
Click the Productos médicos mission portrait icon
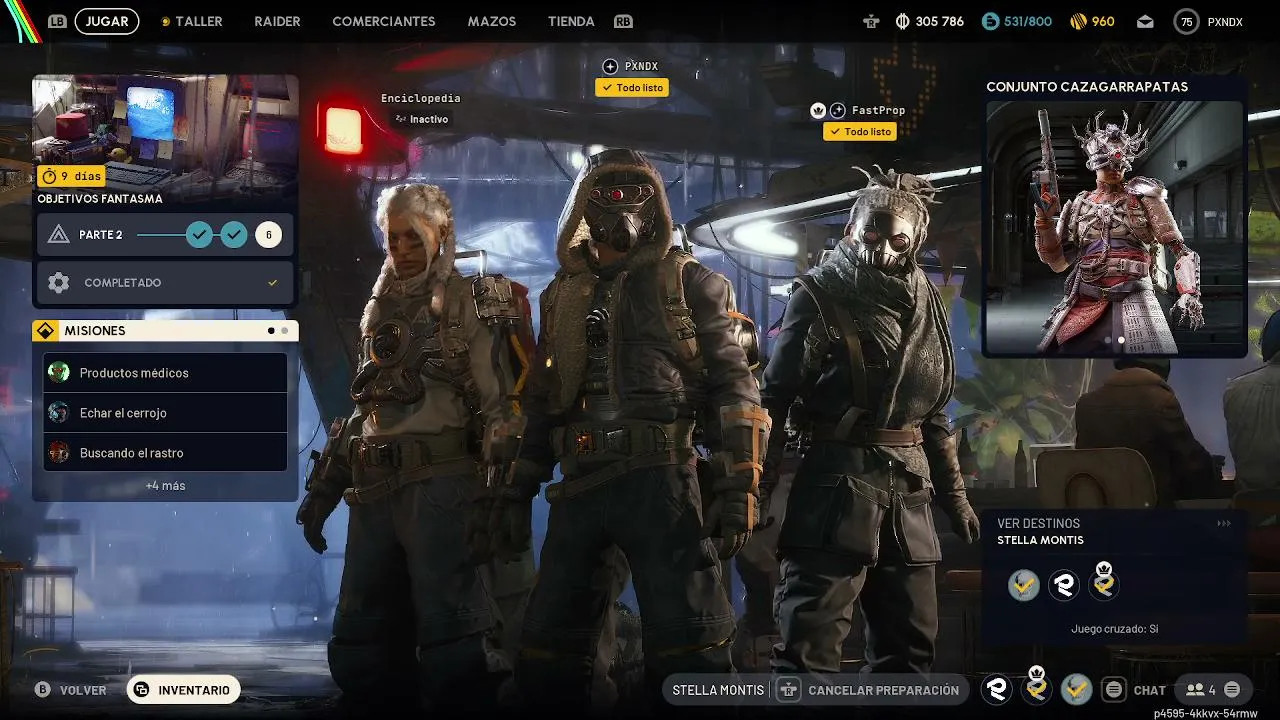pyautogui.click(x=59, y=373)
